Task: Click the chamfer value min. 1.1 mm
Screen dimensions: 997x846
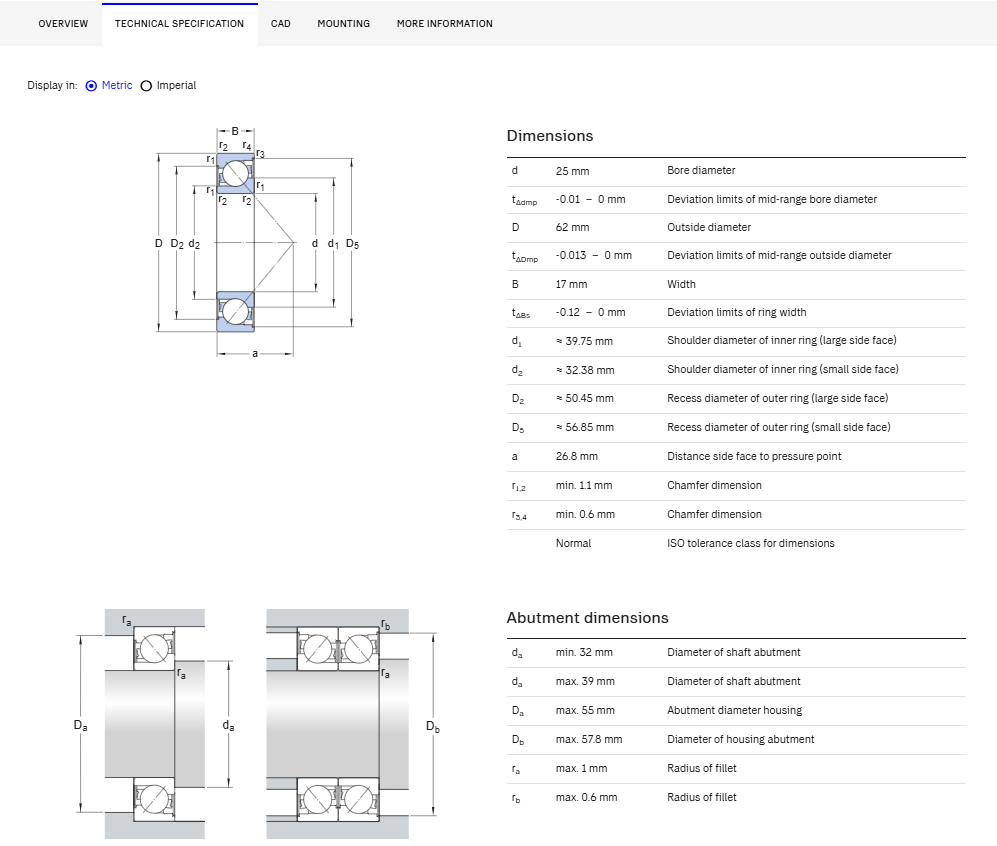Action: [584, 486]
